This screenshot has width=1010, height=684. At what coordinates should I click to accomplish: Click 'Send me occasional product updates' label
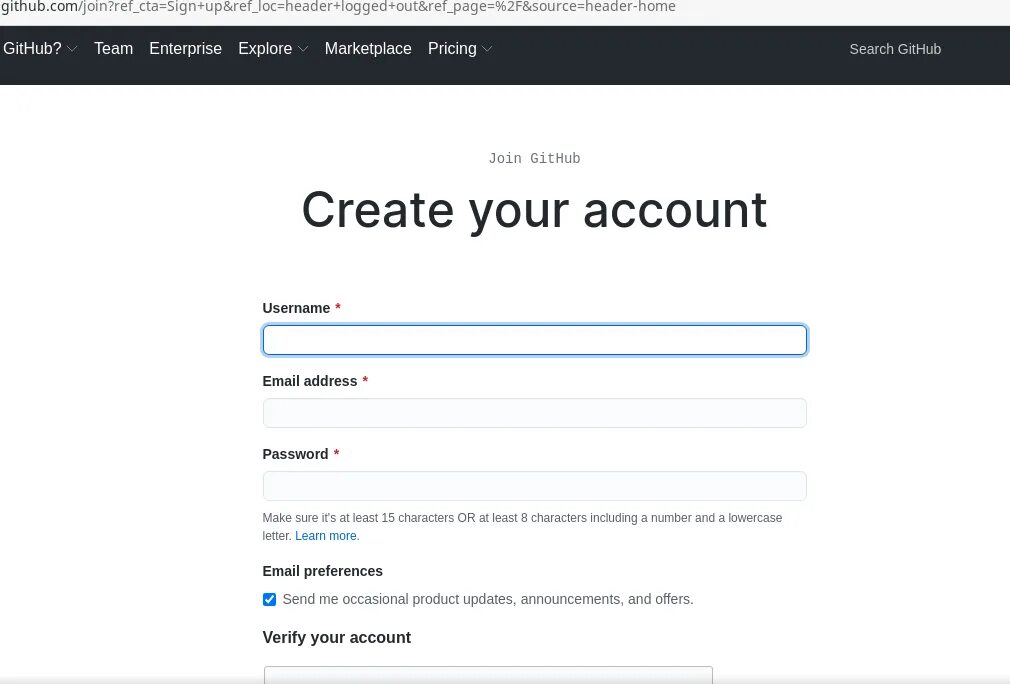(488, 600)
